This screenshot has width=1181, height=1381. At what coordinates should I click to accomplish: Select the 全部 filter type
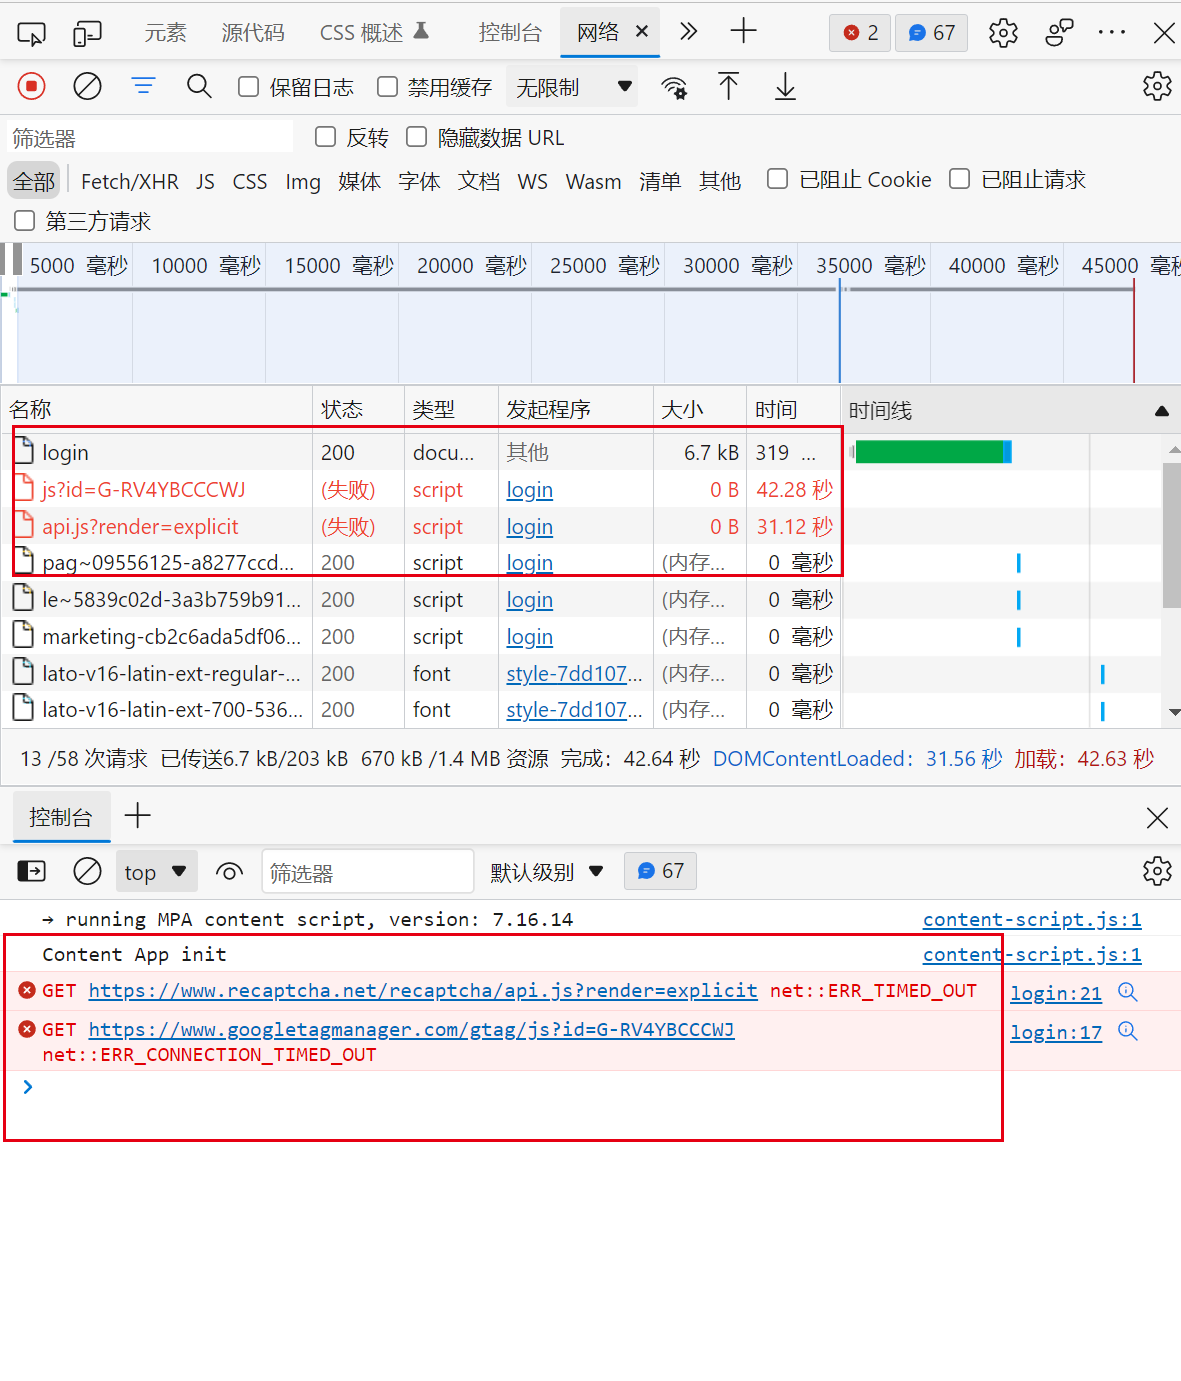[34, 181]
